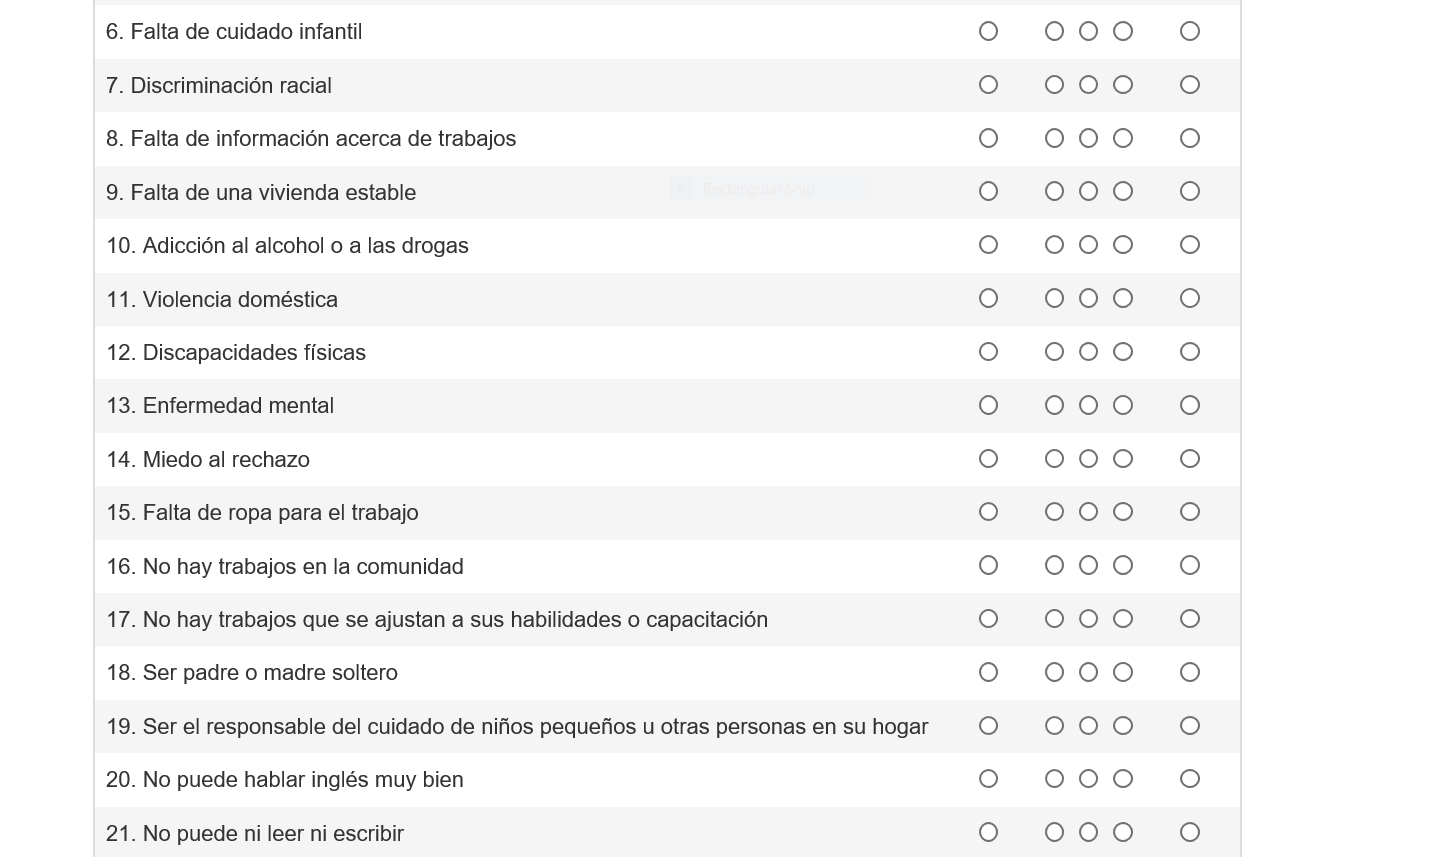Image resolution: width=1430 pixels, height=857 pixels.
Task: Select fourth radio for Discriminación racial
Action: point(1123,85)
